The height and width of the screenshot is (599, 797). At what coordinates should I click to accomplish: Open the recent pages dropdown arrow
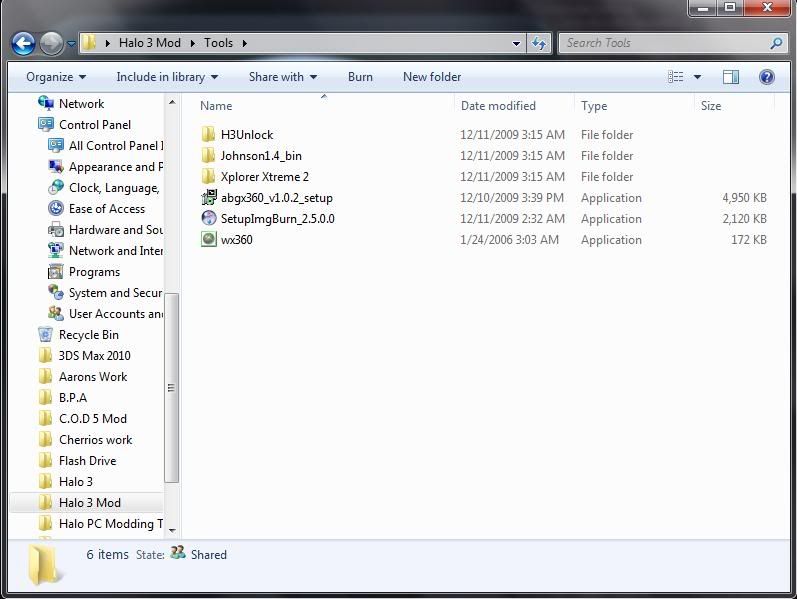71,44
